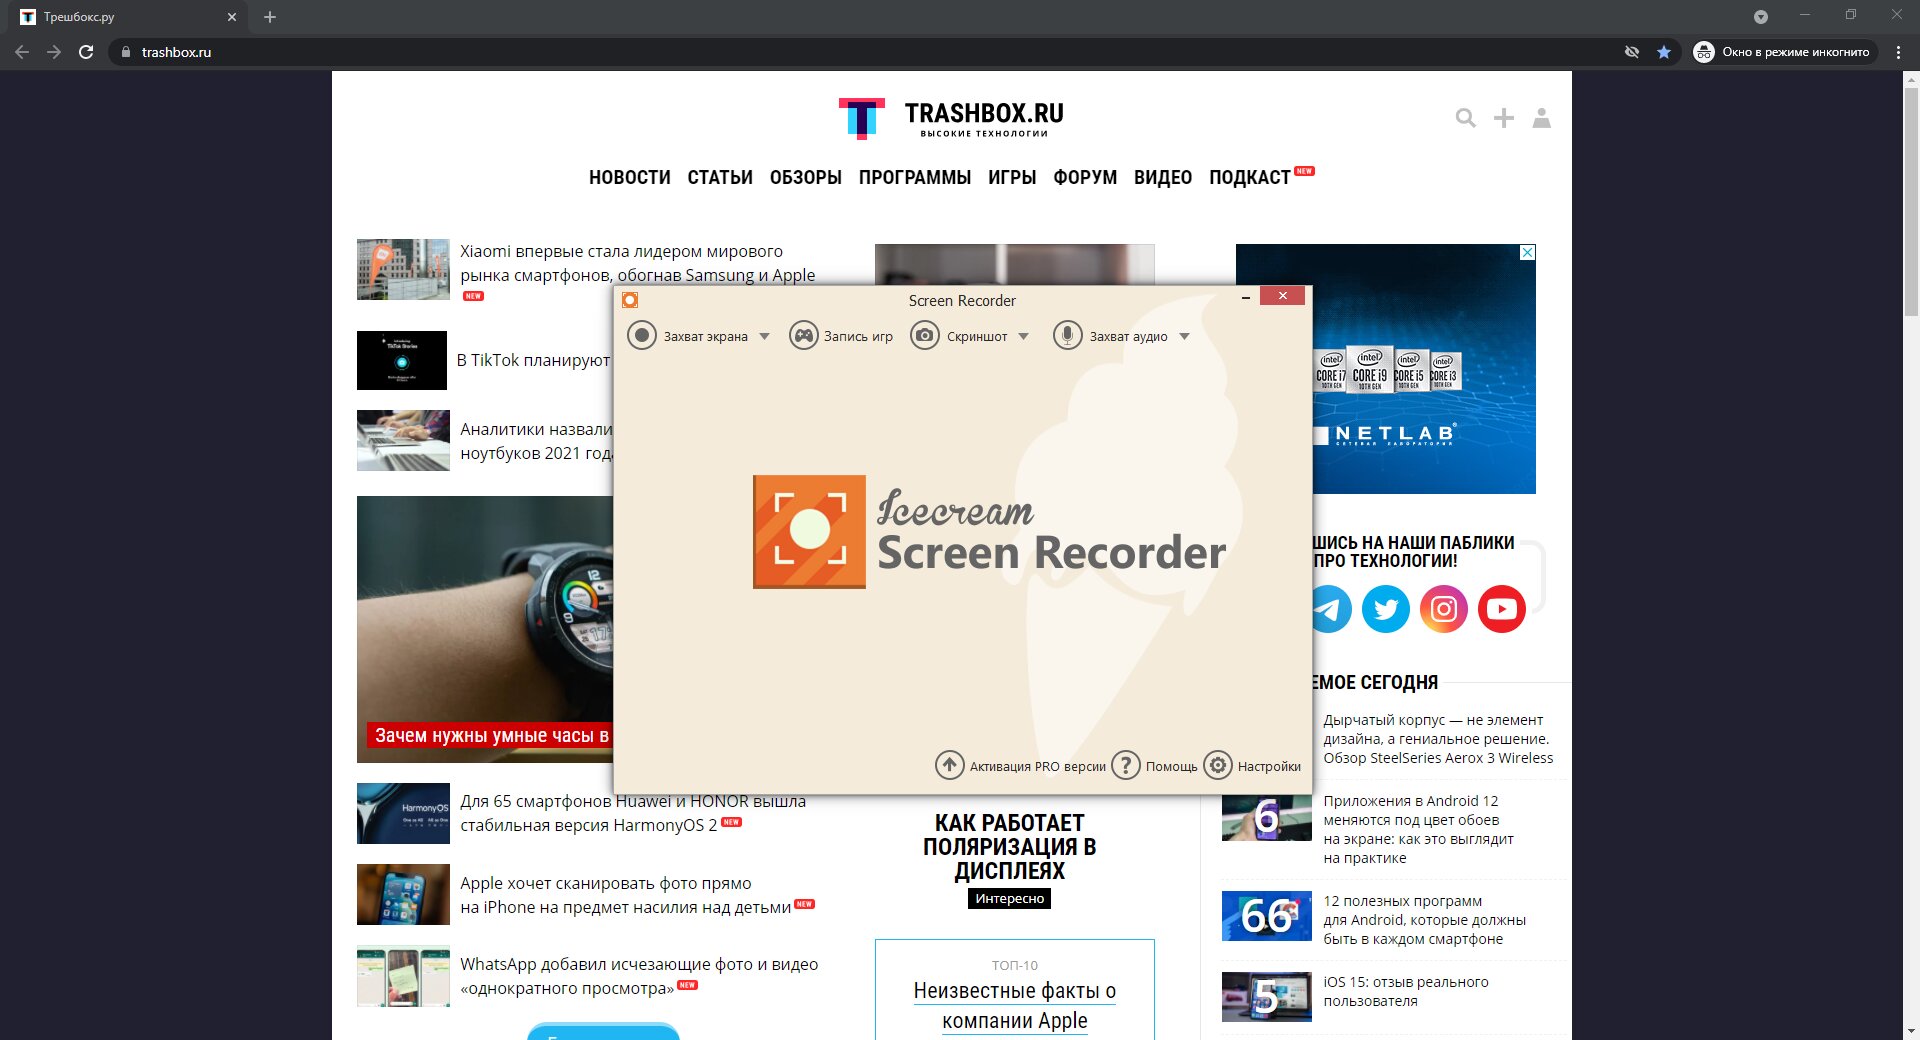Click the Xiaomi article thumbnail
1920x1040 pixels.
pyautogui.click(x=403, y=269)
